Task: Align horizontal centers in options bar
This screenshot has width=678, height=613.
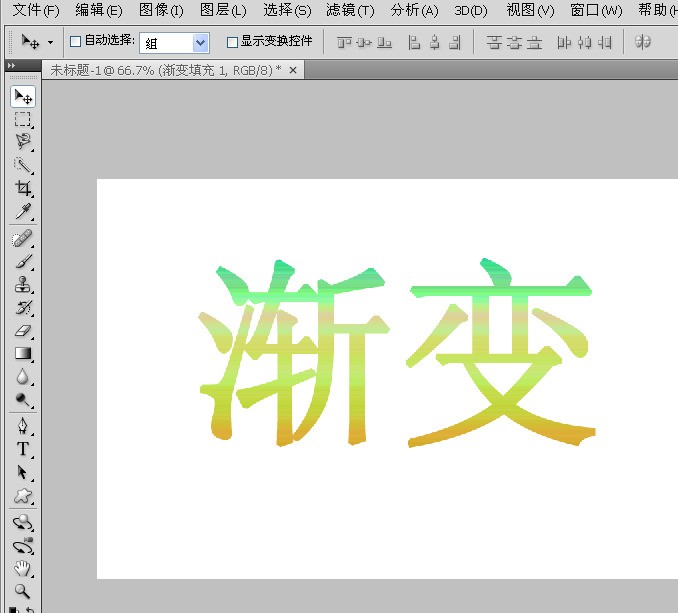Action: tap(435, 42)
